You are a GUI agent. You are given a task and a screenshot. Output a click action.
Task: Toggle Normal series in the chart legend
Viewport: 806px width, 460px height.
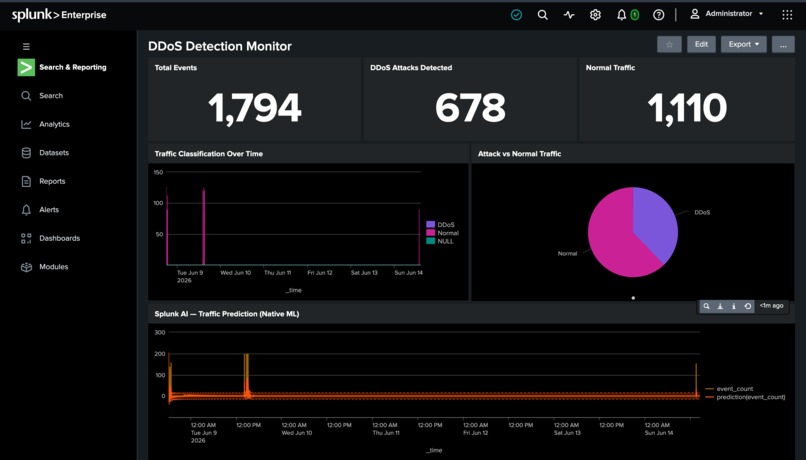pyautogui.click(x=443, y=233)
